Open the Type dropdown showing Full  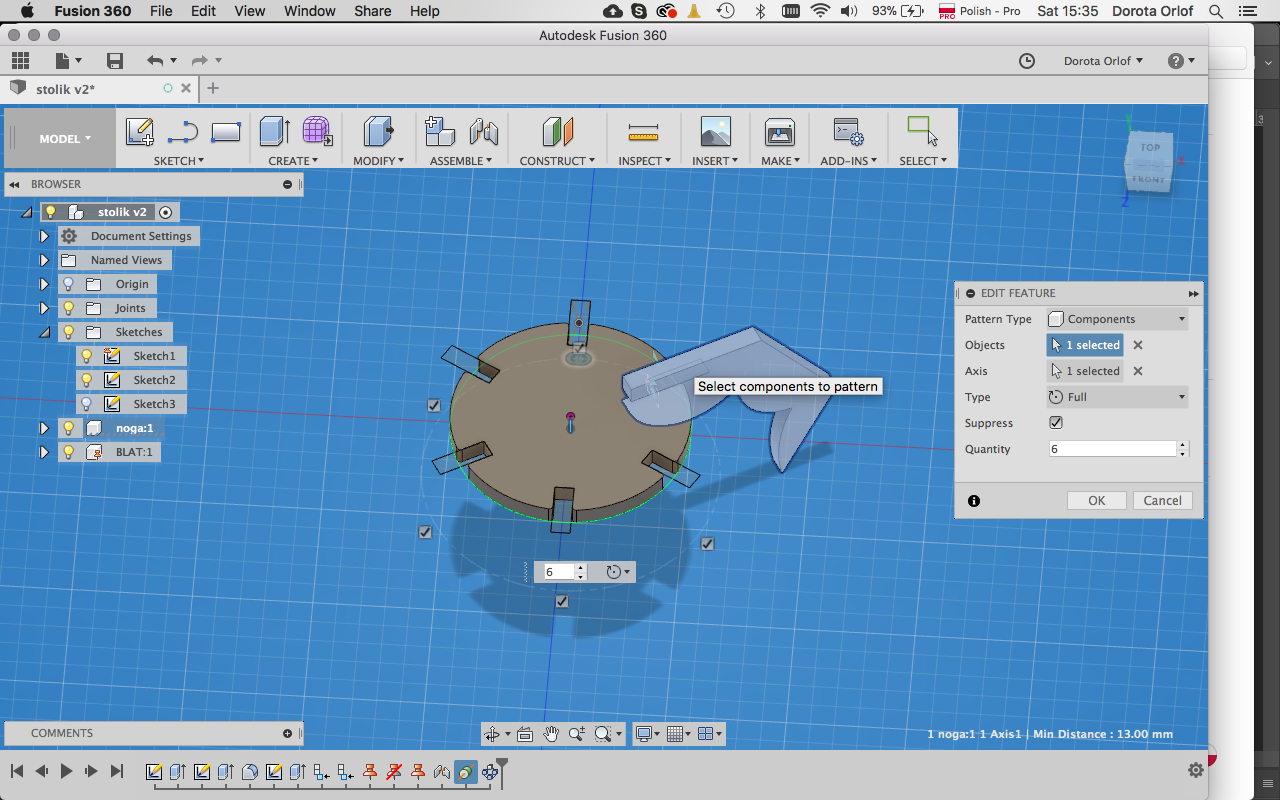(1181, 397)
